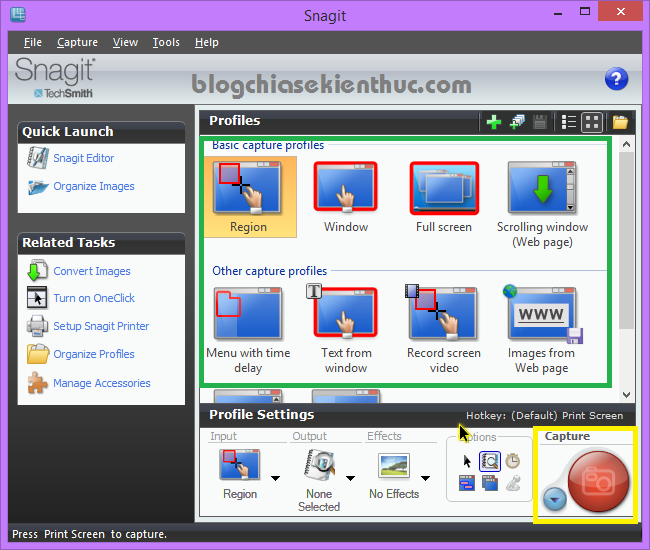Screen dimensions: 650x550
Task: Click the Organize Images folder icon
Action: 38,187
